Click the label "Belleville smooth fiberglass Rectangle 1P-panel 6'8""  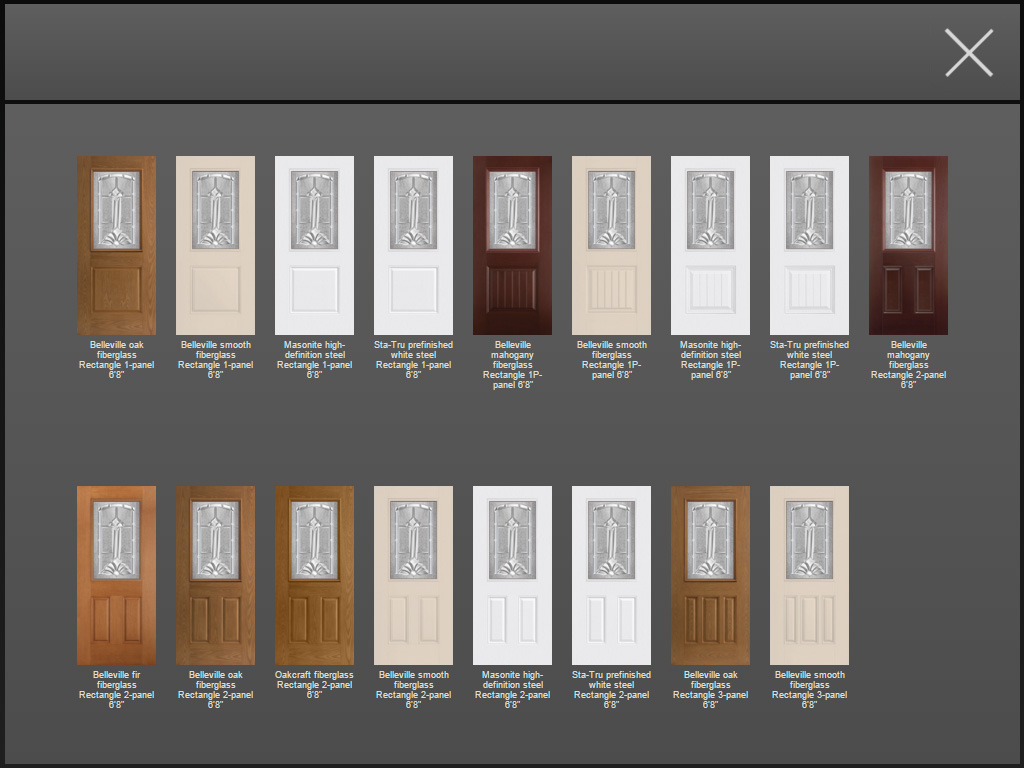611,360
